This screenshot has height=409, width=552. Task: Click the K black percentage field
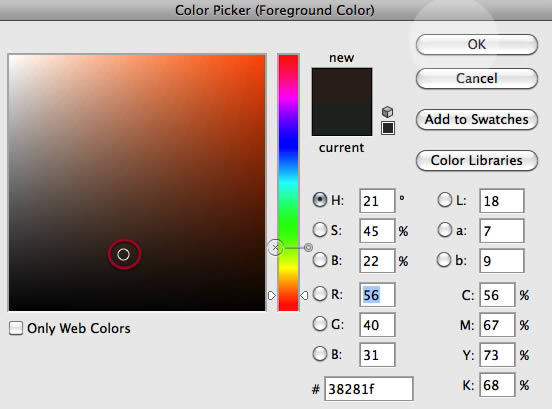pos(497,385)
